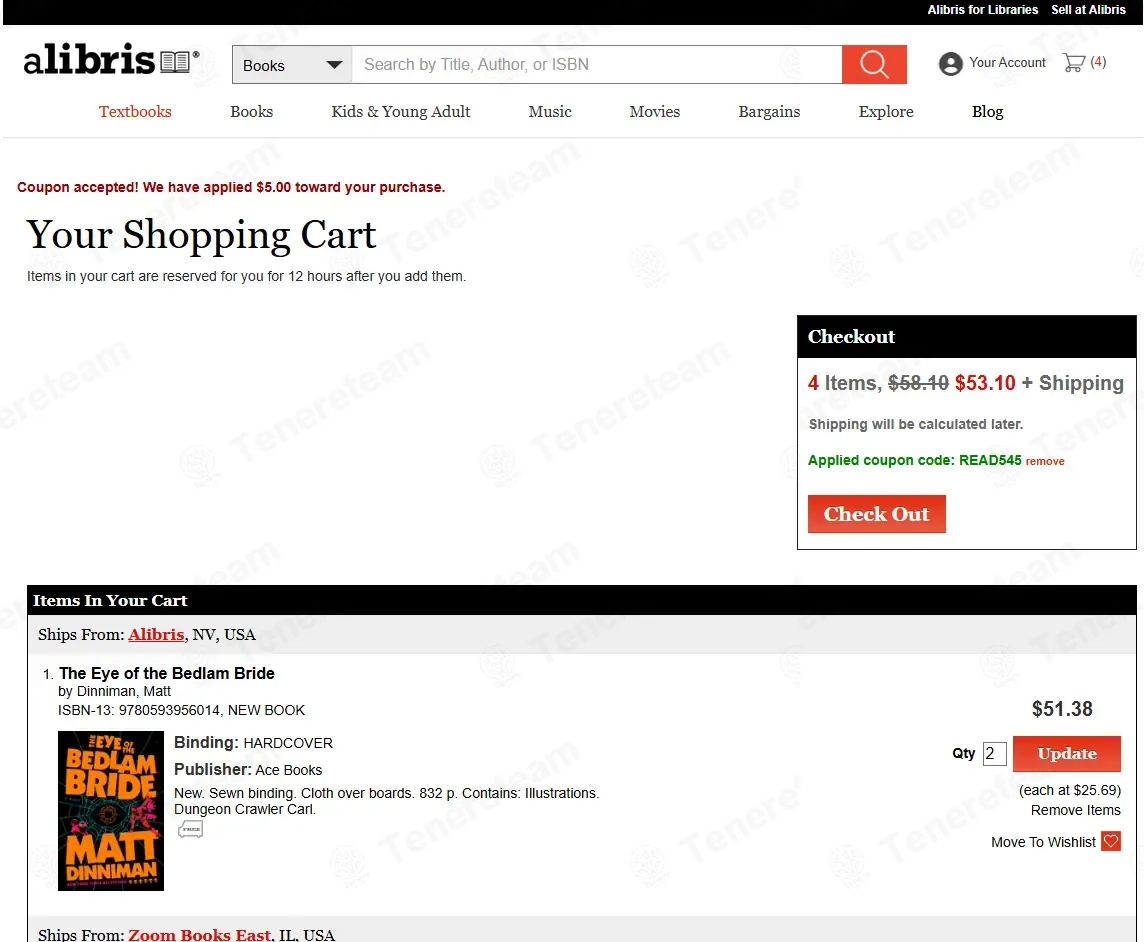Click the free shipping truck icon

pyautogui.click(x=190, y=829)
